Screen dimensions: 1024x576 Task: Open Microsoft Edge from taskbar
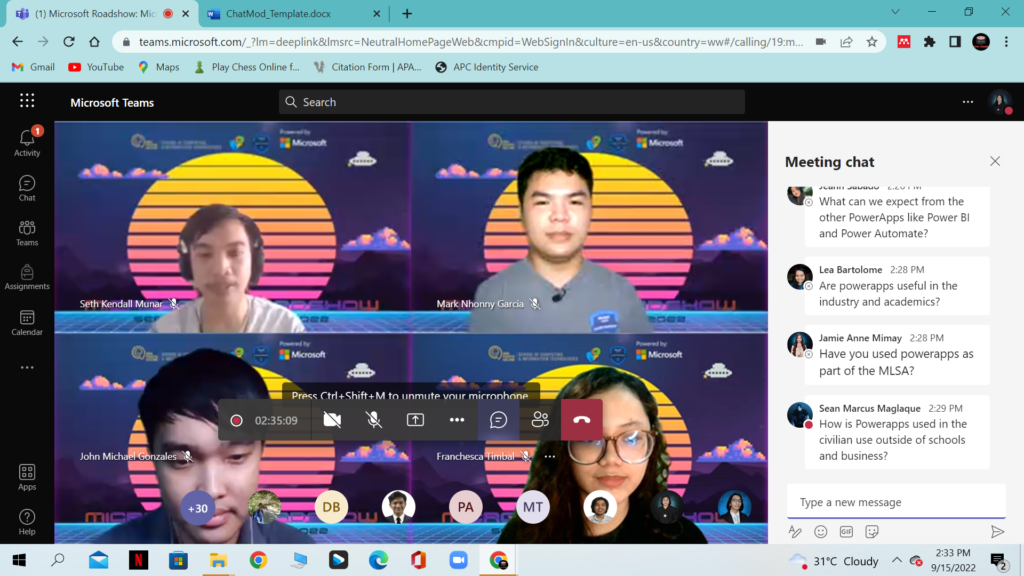pyautogui.click(x=378, y=560)
